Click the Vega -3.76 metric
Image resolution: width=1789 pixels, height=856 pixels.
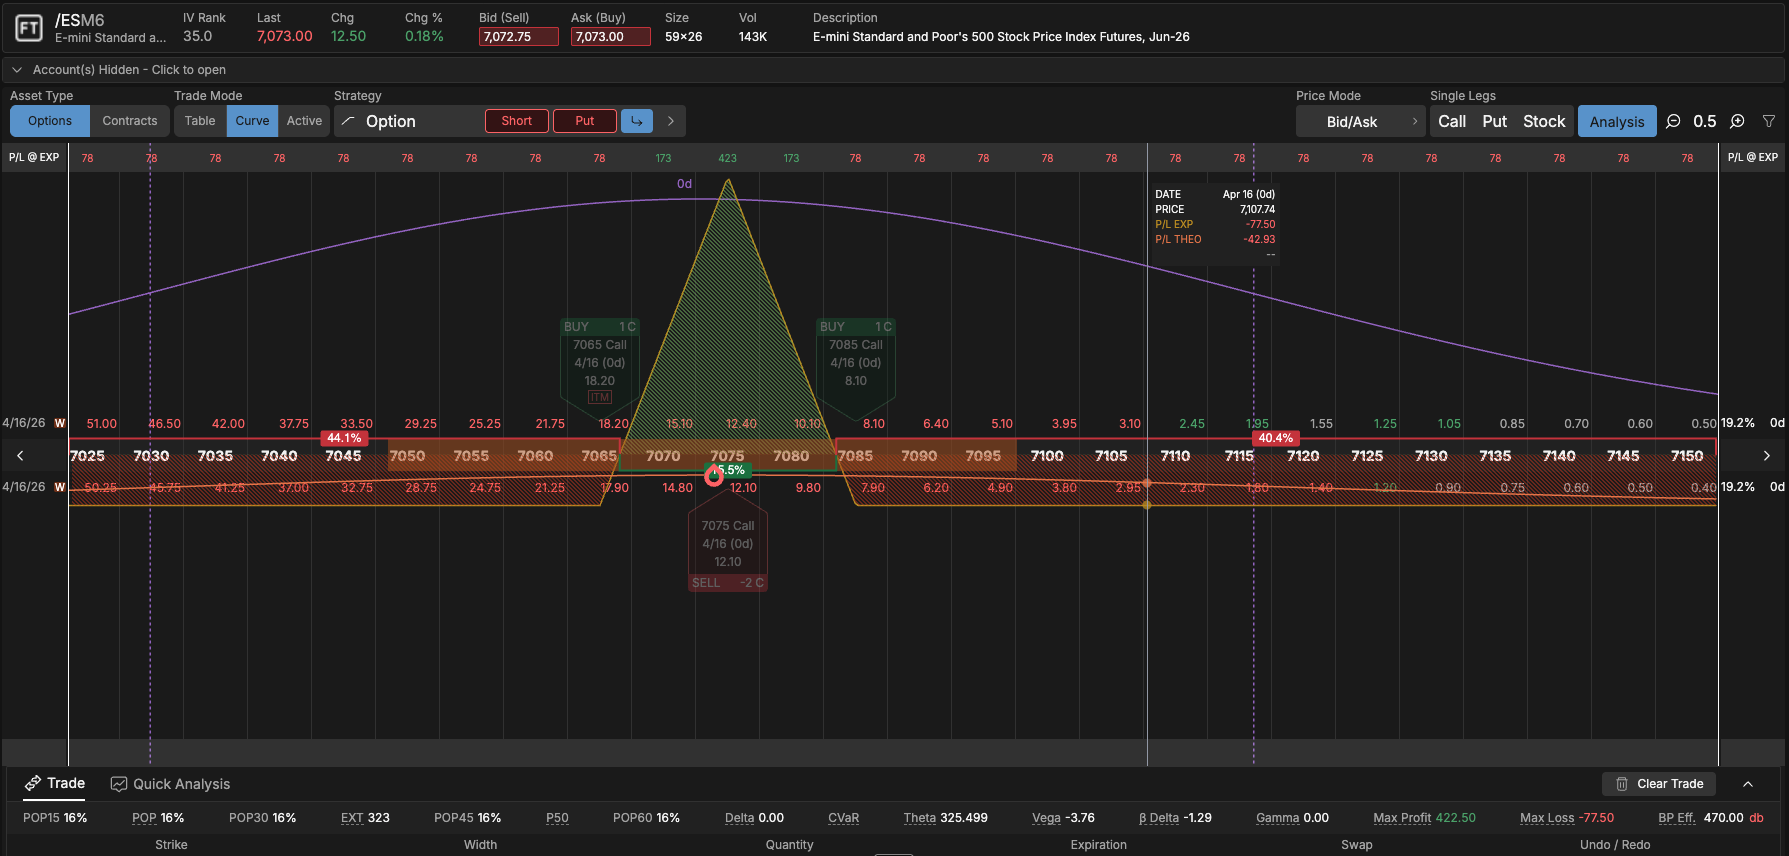point(1063,818)
